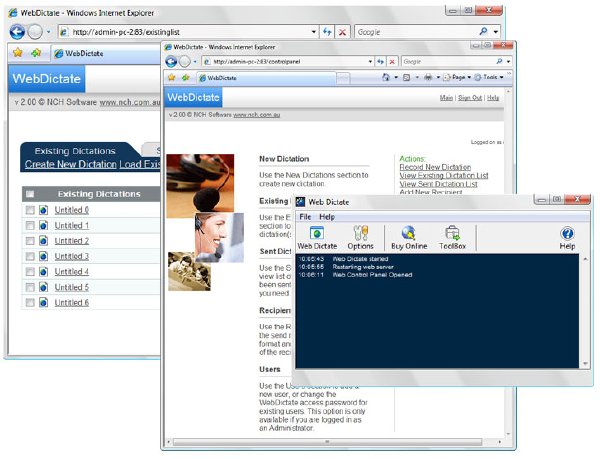Open the Tools dropdown menu
600x459 pixels.
click(489, 77)
